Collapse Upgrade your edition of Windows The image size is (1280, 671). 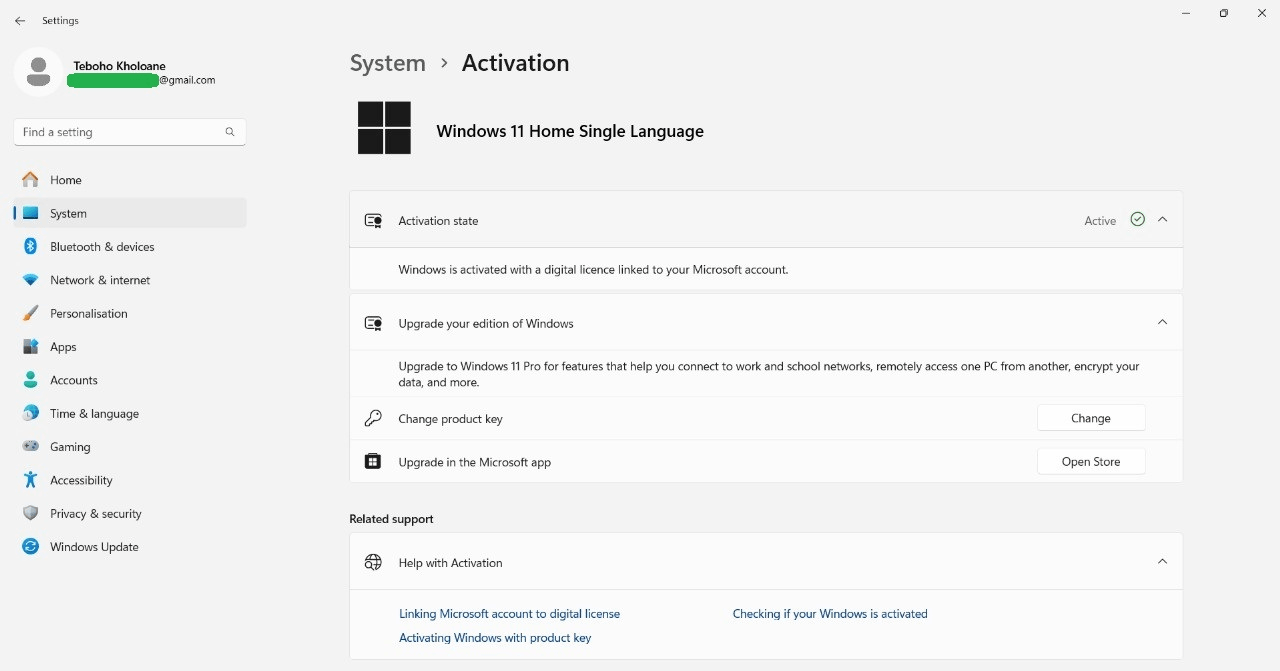coord(1162,322)
